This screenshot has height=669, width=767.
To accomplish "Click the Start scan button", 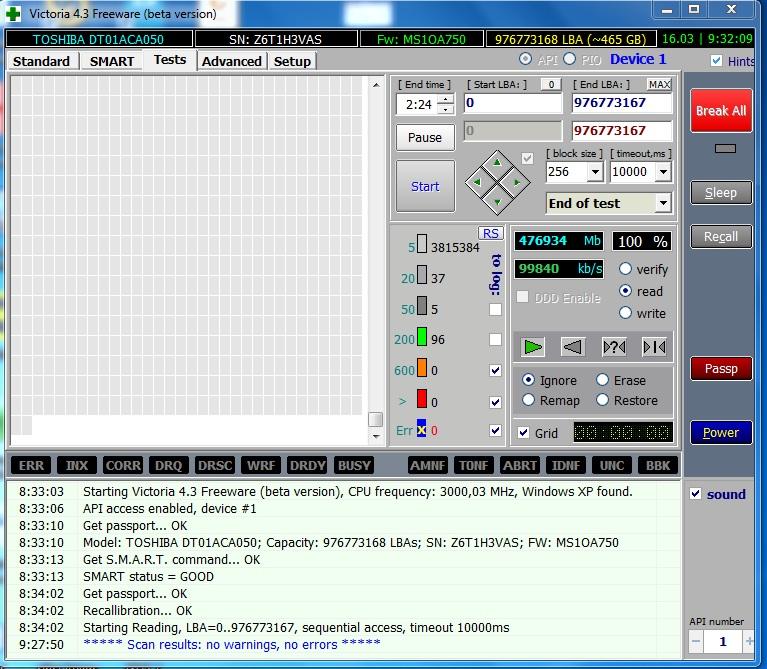I will [425, 186].
